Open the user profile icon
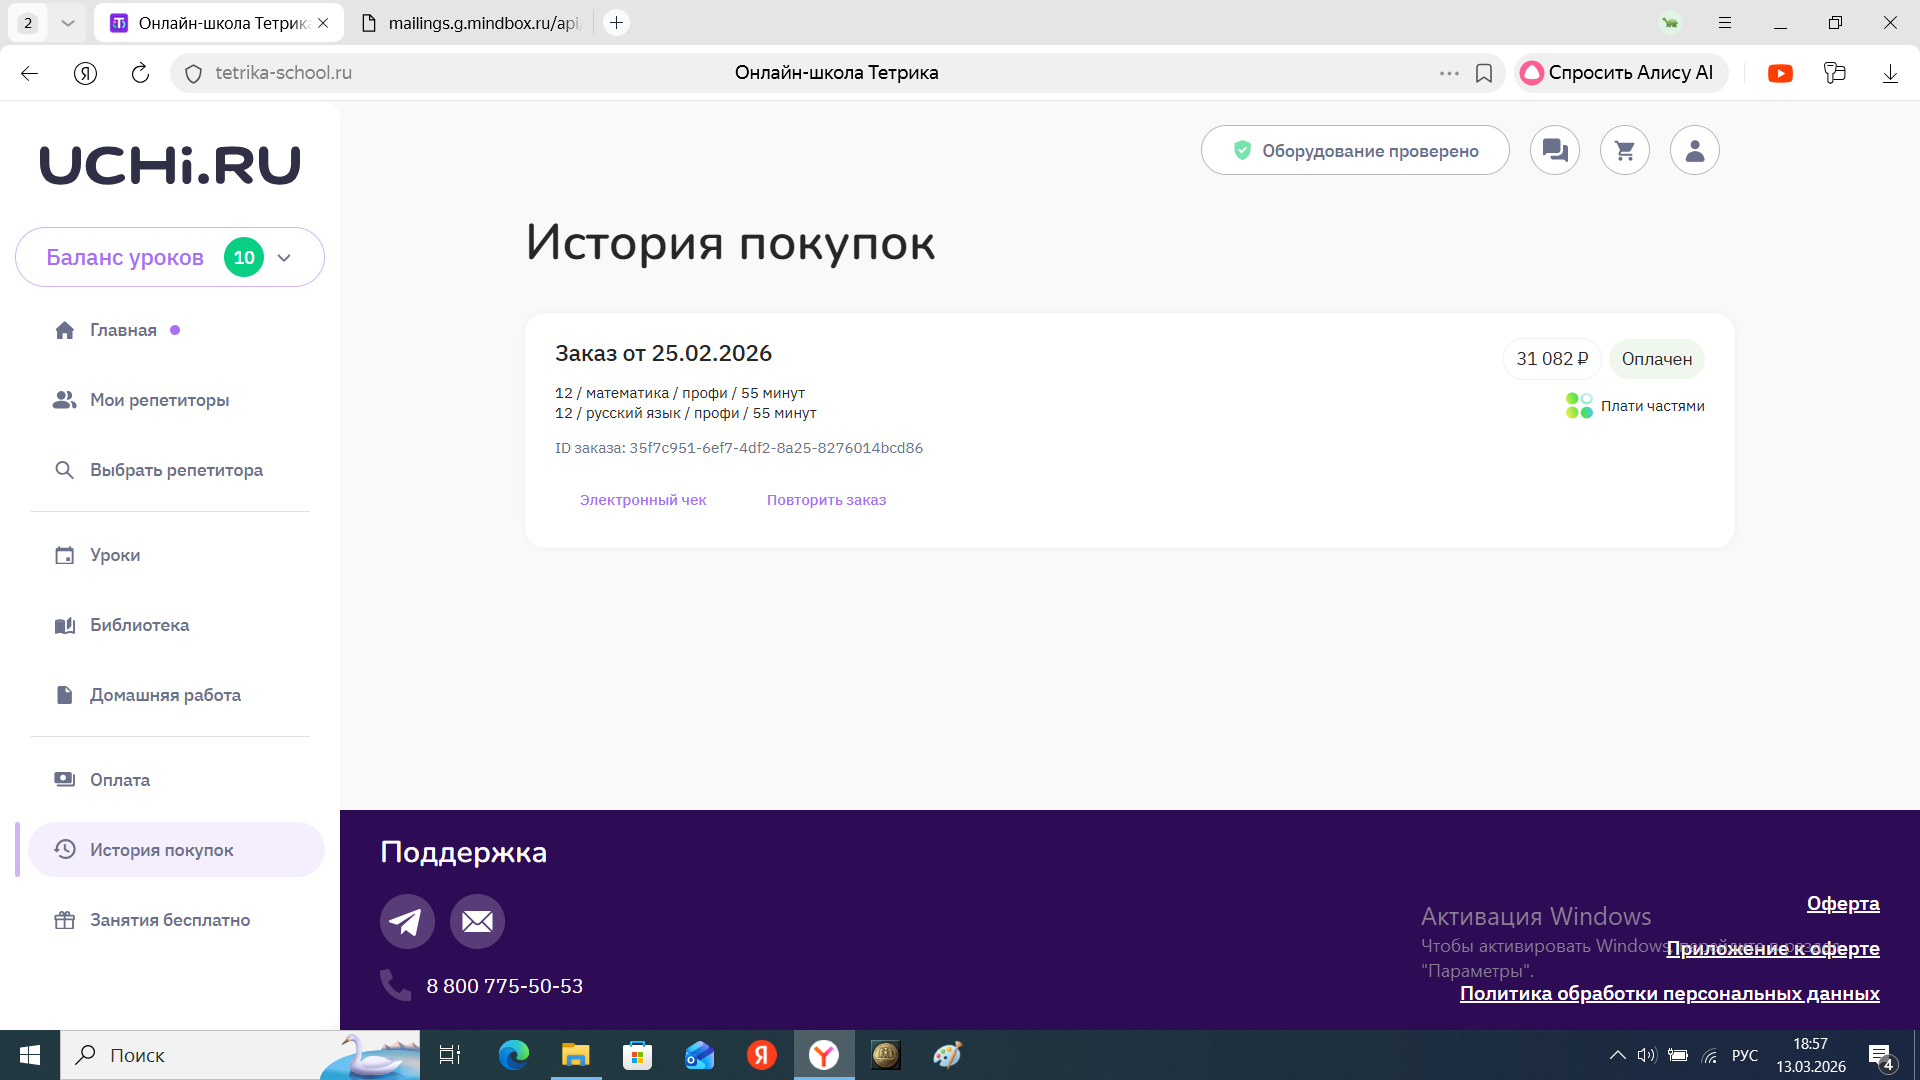 [1694, 150]
